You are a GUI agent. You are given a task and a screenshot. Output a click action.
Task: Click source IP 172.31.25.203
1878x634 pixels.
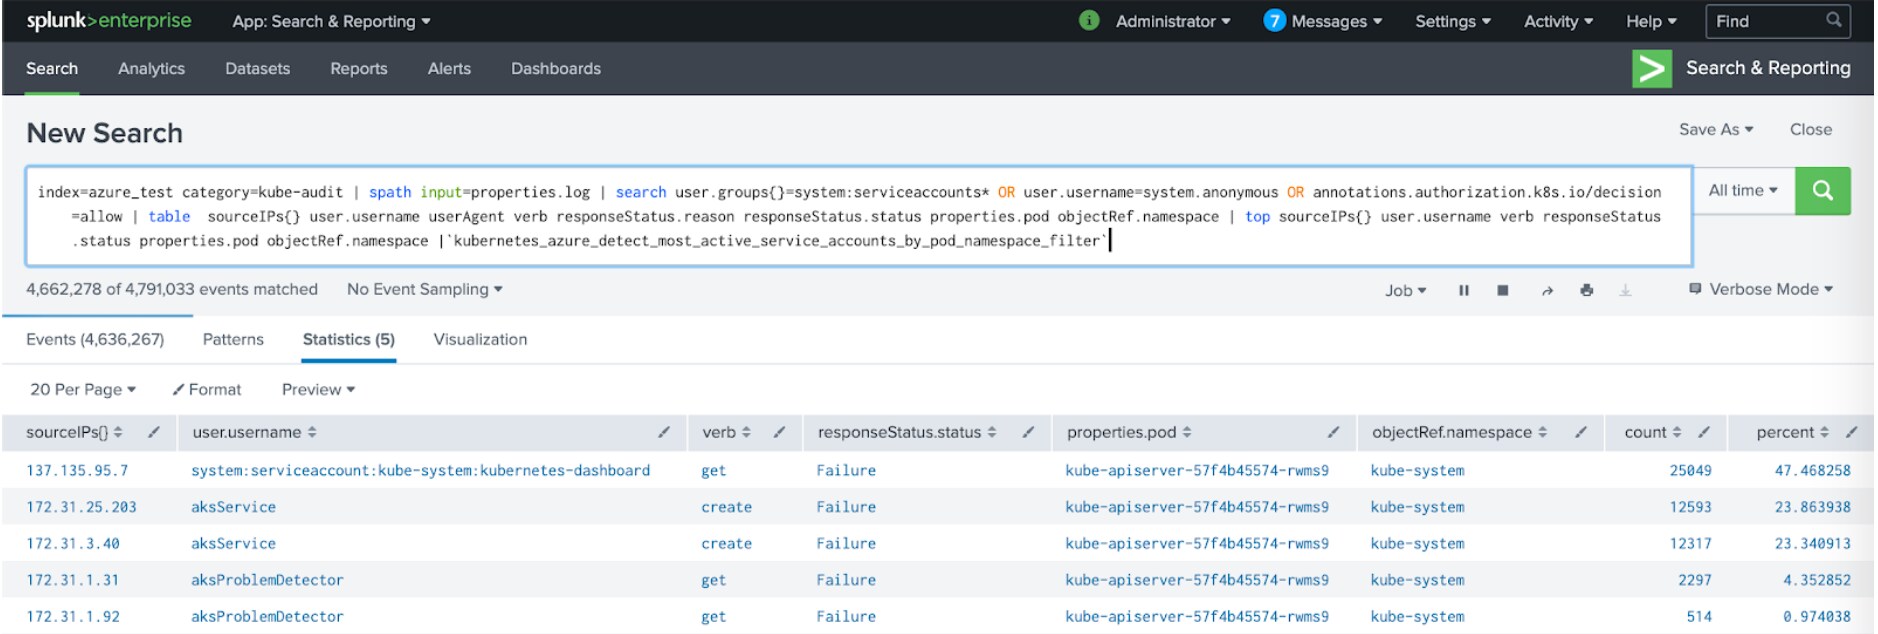(x=81, y=507)
